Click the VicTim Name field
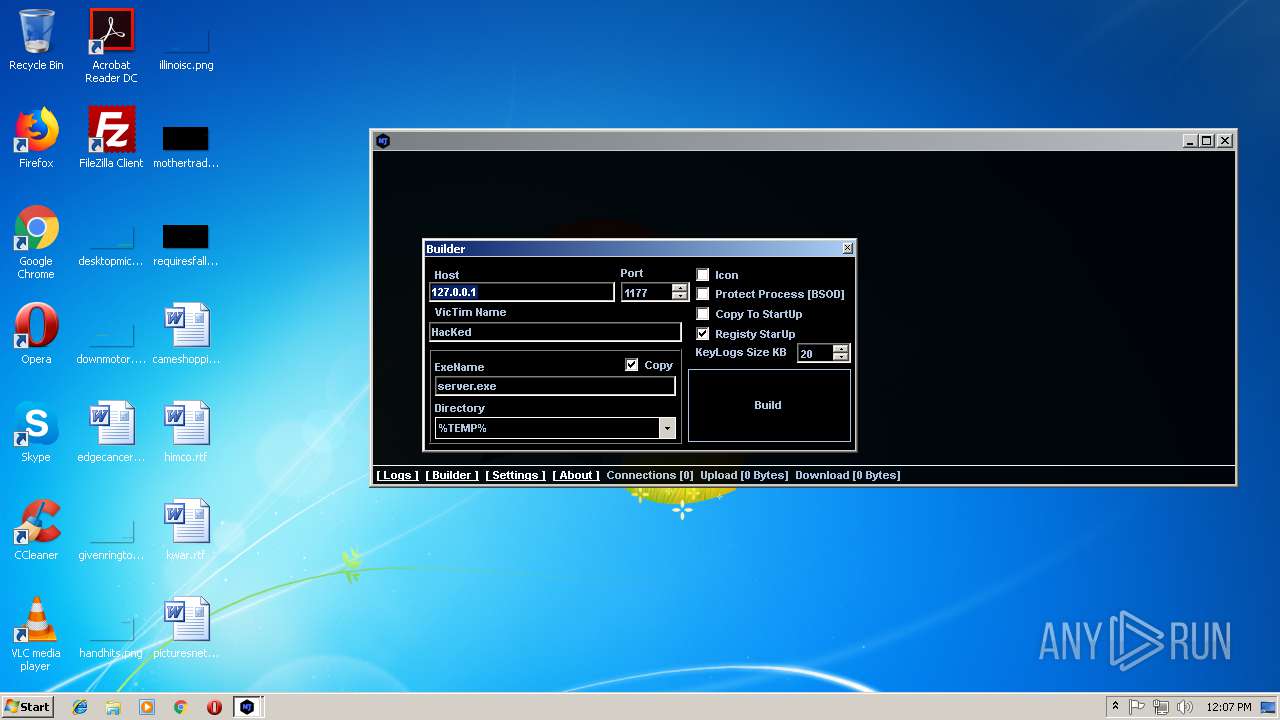This screenshot has width=1280, height=720. 555,332
